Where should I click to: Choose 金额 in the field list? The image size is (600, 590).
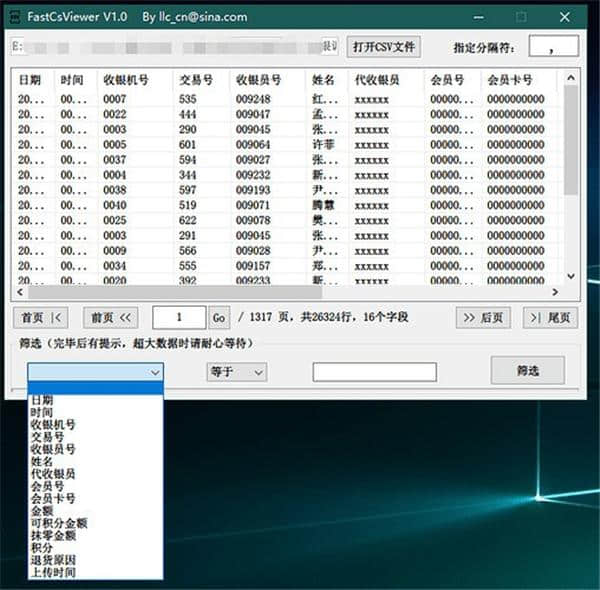(x=42, y=510)
